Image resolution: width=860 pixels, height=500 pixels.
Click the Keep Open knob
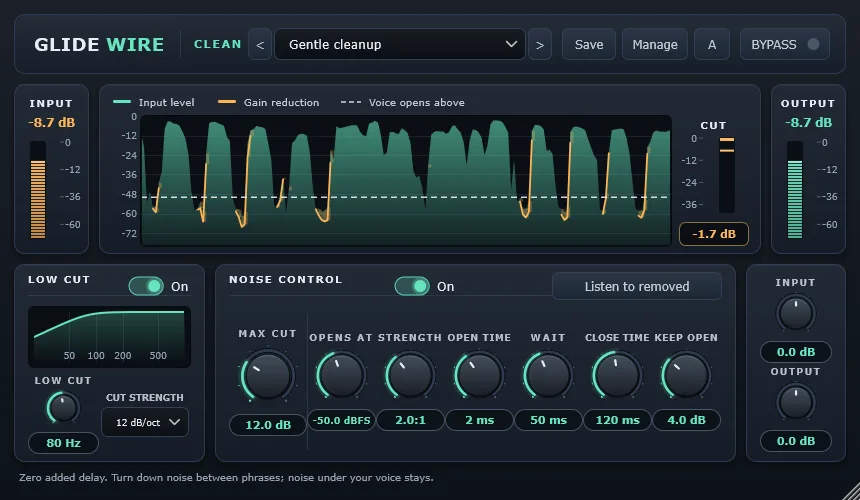tap(686, 375)
